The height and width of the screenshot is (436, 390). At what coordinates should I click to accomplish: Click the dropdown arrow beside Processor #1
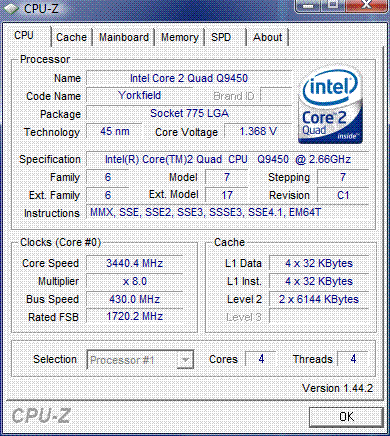pyautogui.click(x=185, y=360)
